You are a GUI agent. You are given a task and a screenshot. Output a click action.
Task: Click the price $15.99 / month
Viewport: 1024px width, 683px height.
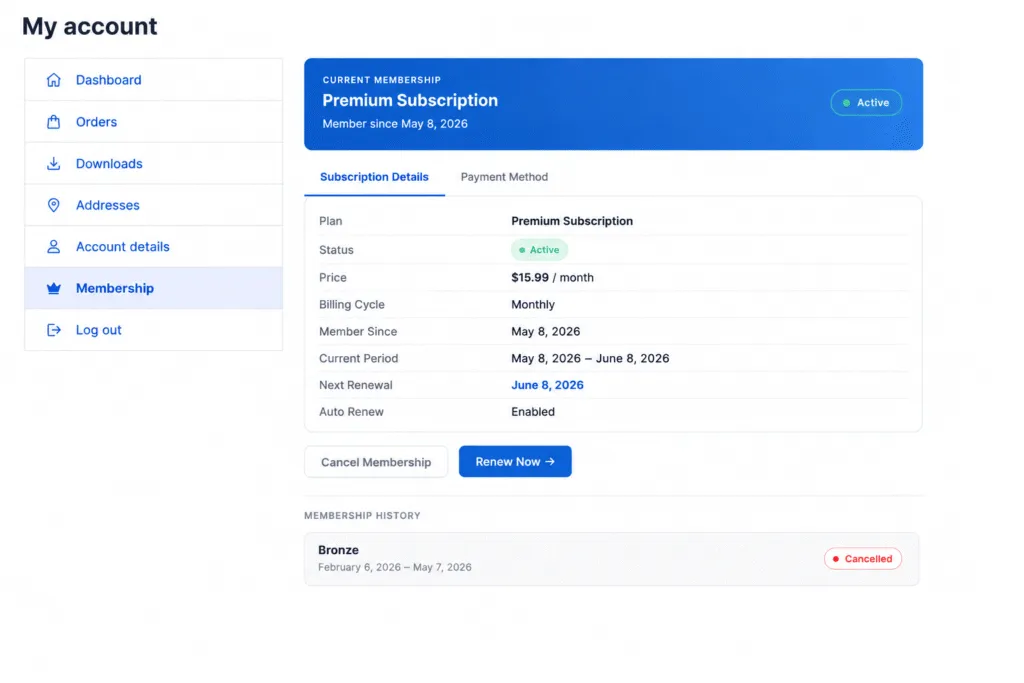[x=552, y=278]
